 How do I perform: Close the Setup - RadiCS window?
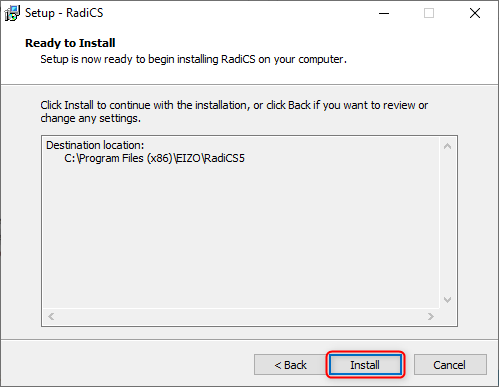pos(475,13)
